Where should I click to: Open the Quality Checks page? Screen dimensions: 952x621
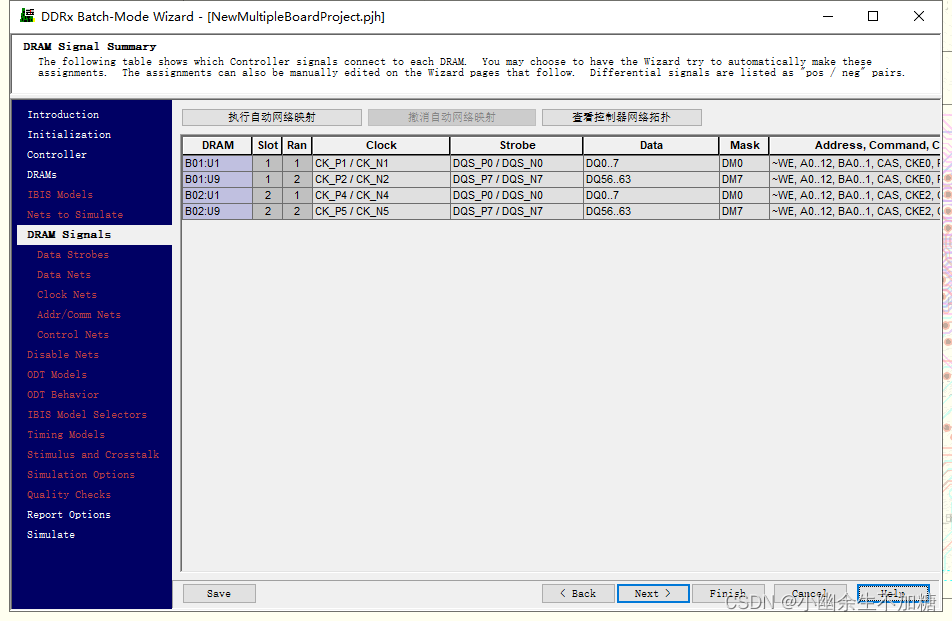(69, 495)
